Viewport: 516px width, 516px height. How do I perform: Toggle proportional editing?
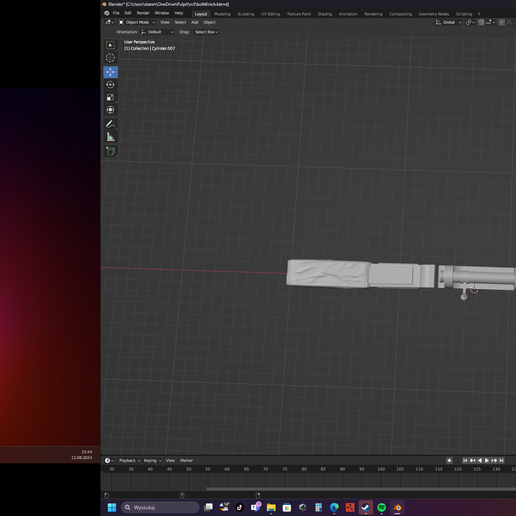click(502, 22)
